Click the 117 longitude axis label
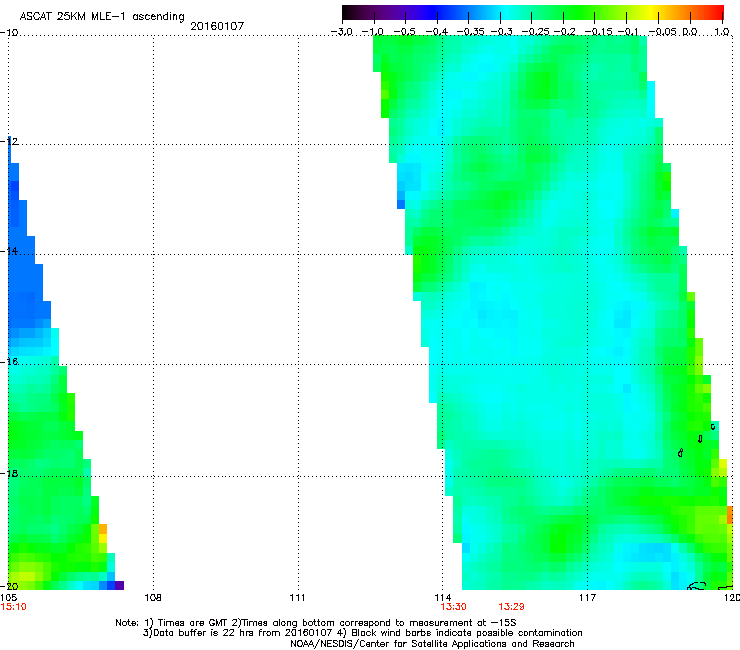 coord(588,598)
